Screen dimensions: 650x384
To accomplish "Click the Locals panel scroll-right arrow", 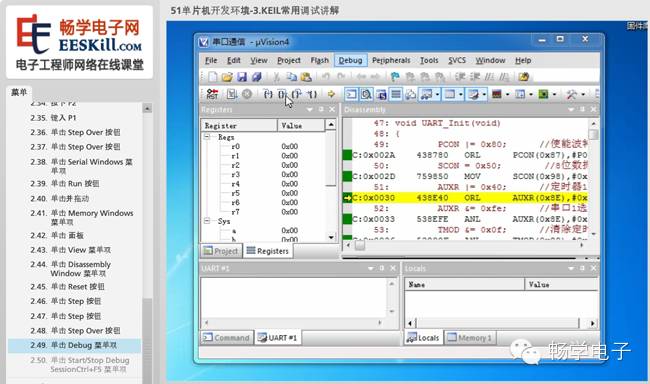I will (592, 323).
